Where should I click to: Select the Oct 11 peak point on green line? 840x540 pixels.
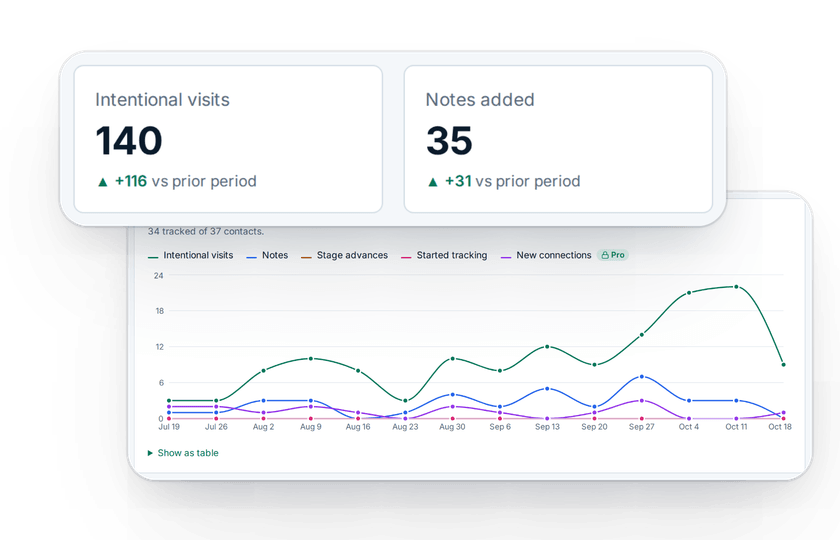click(x=737, y=287)
